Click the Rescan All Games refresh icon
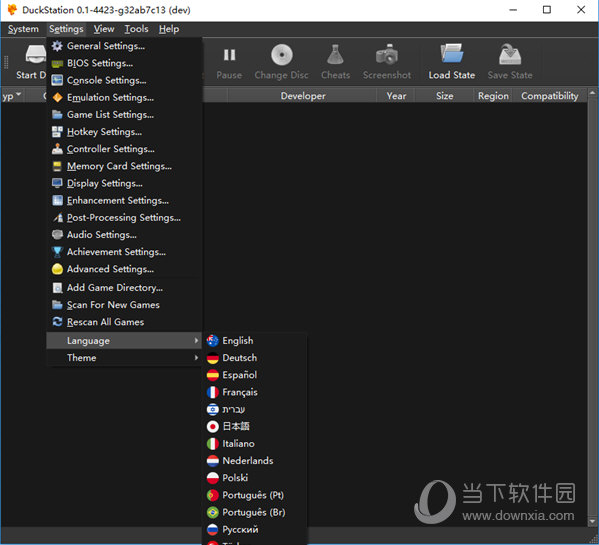This screenshot has height=545, width=599. click(57, 322)
